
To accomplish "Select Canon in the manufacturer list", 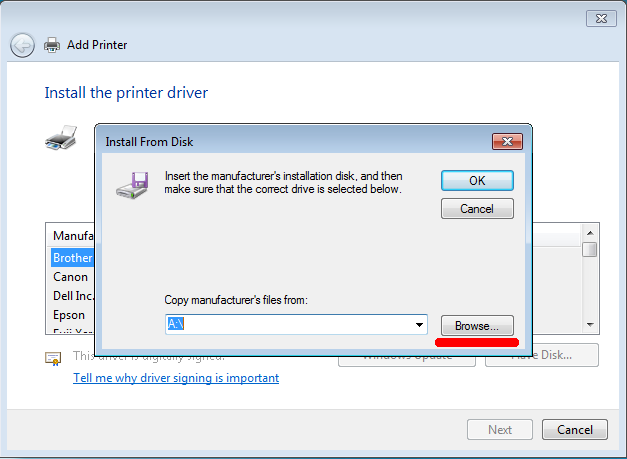I will point(71,277).
